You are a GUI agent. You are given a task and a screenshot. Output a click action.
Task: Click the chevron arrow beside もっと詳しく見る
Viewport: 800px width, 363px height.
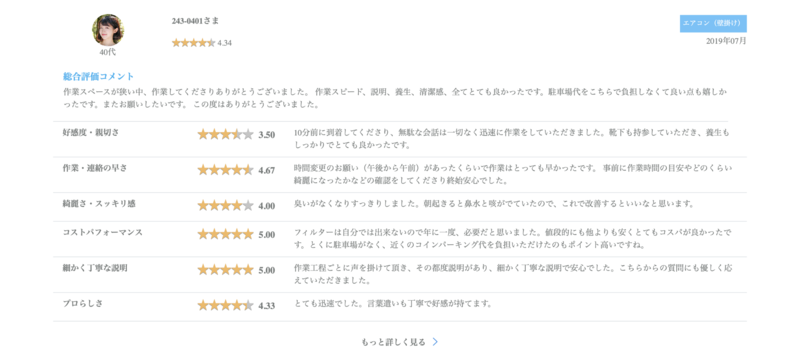[435, 342]
